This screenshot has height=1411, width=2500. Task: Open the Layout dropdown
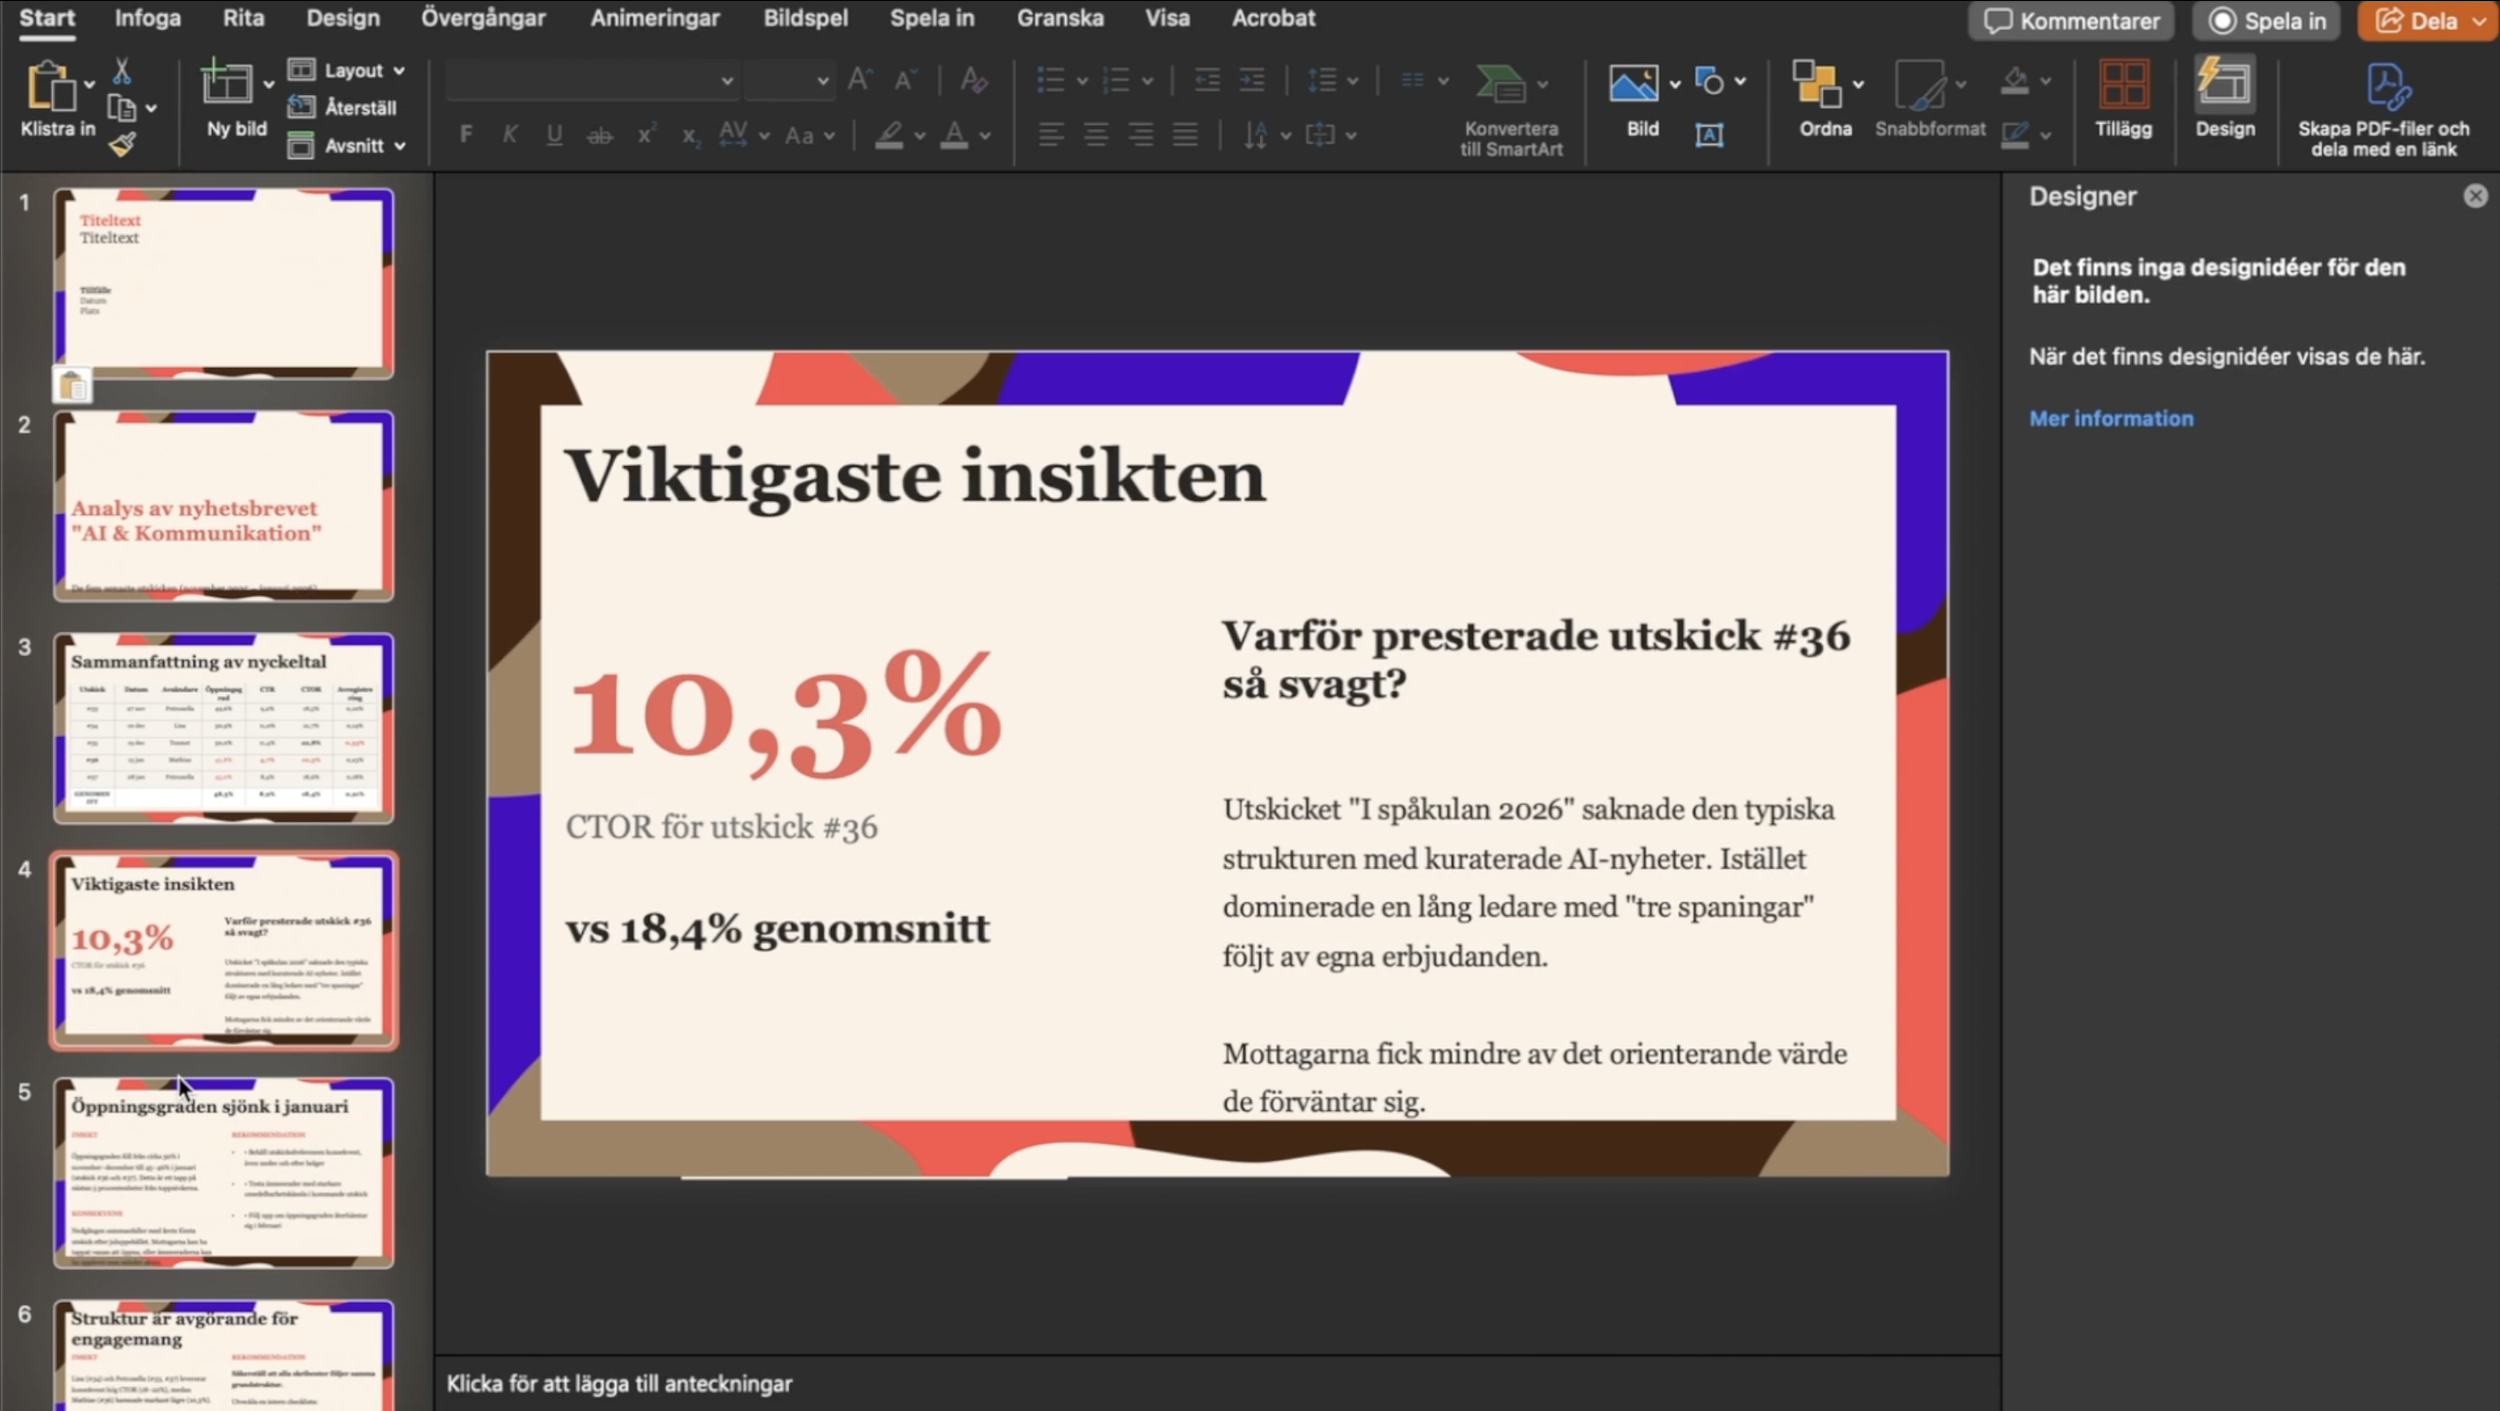pyautogui.click(x=354, y=69)
